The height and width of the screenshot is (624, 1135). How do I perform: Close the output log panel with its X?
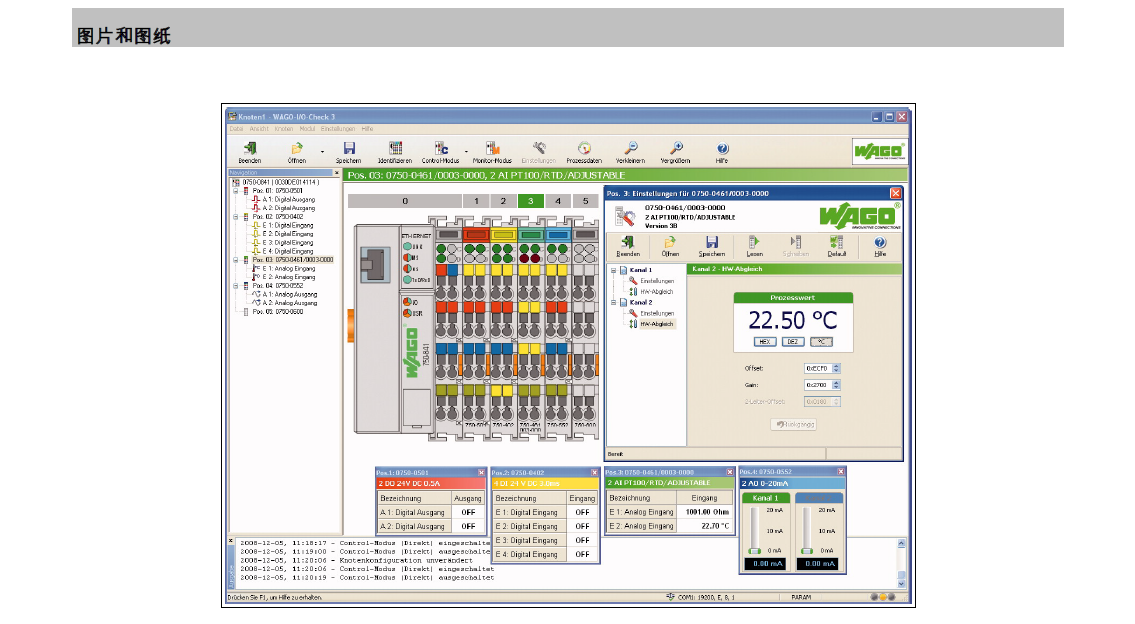point(231,541)
